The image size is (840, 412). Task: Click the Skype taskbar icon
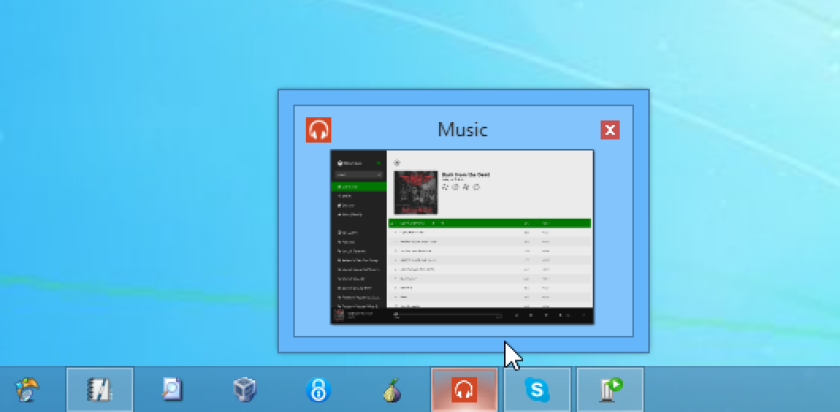coord(537,389)
